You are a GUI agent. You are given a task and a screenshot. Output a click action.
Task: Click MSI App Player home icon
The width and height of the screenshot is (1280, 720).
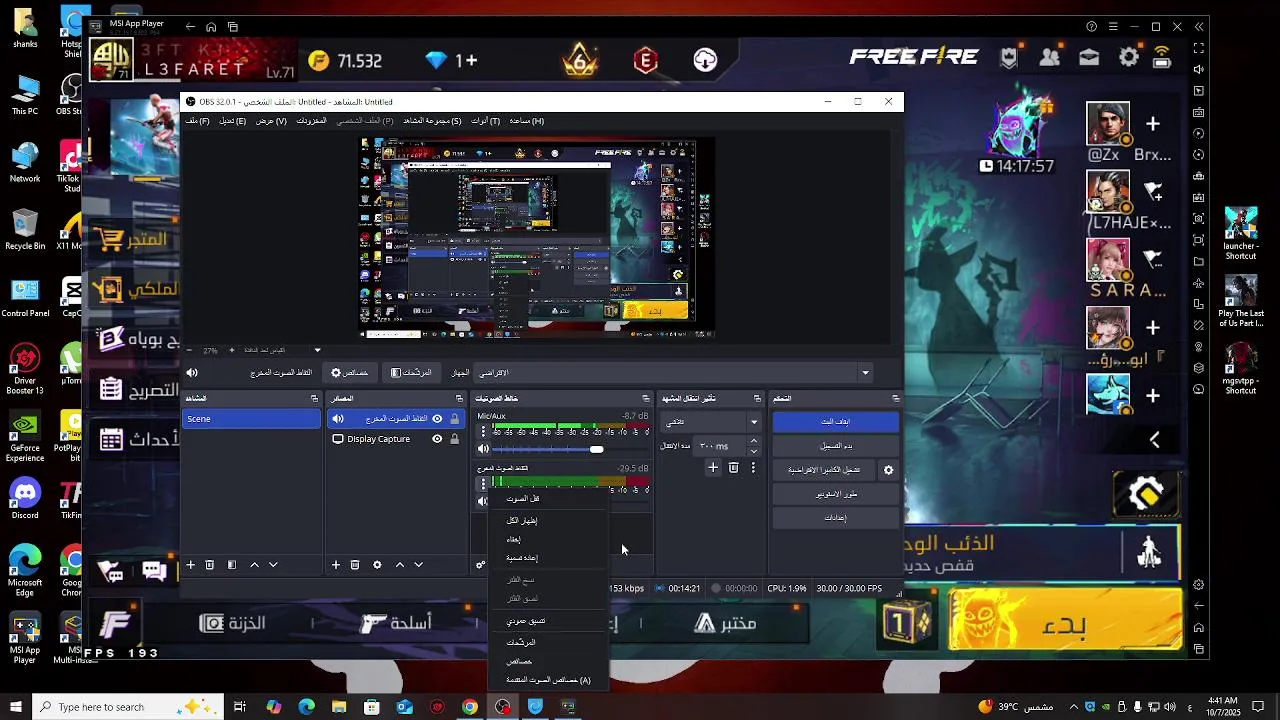(x=211, y=27)
